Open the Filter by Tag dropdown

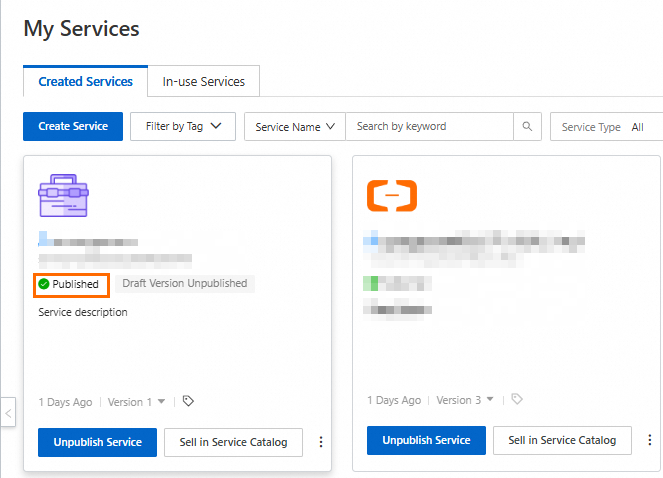point(183,127)
